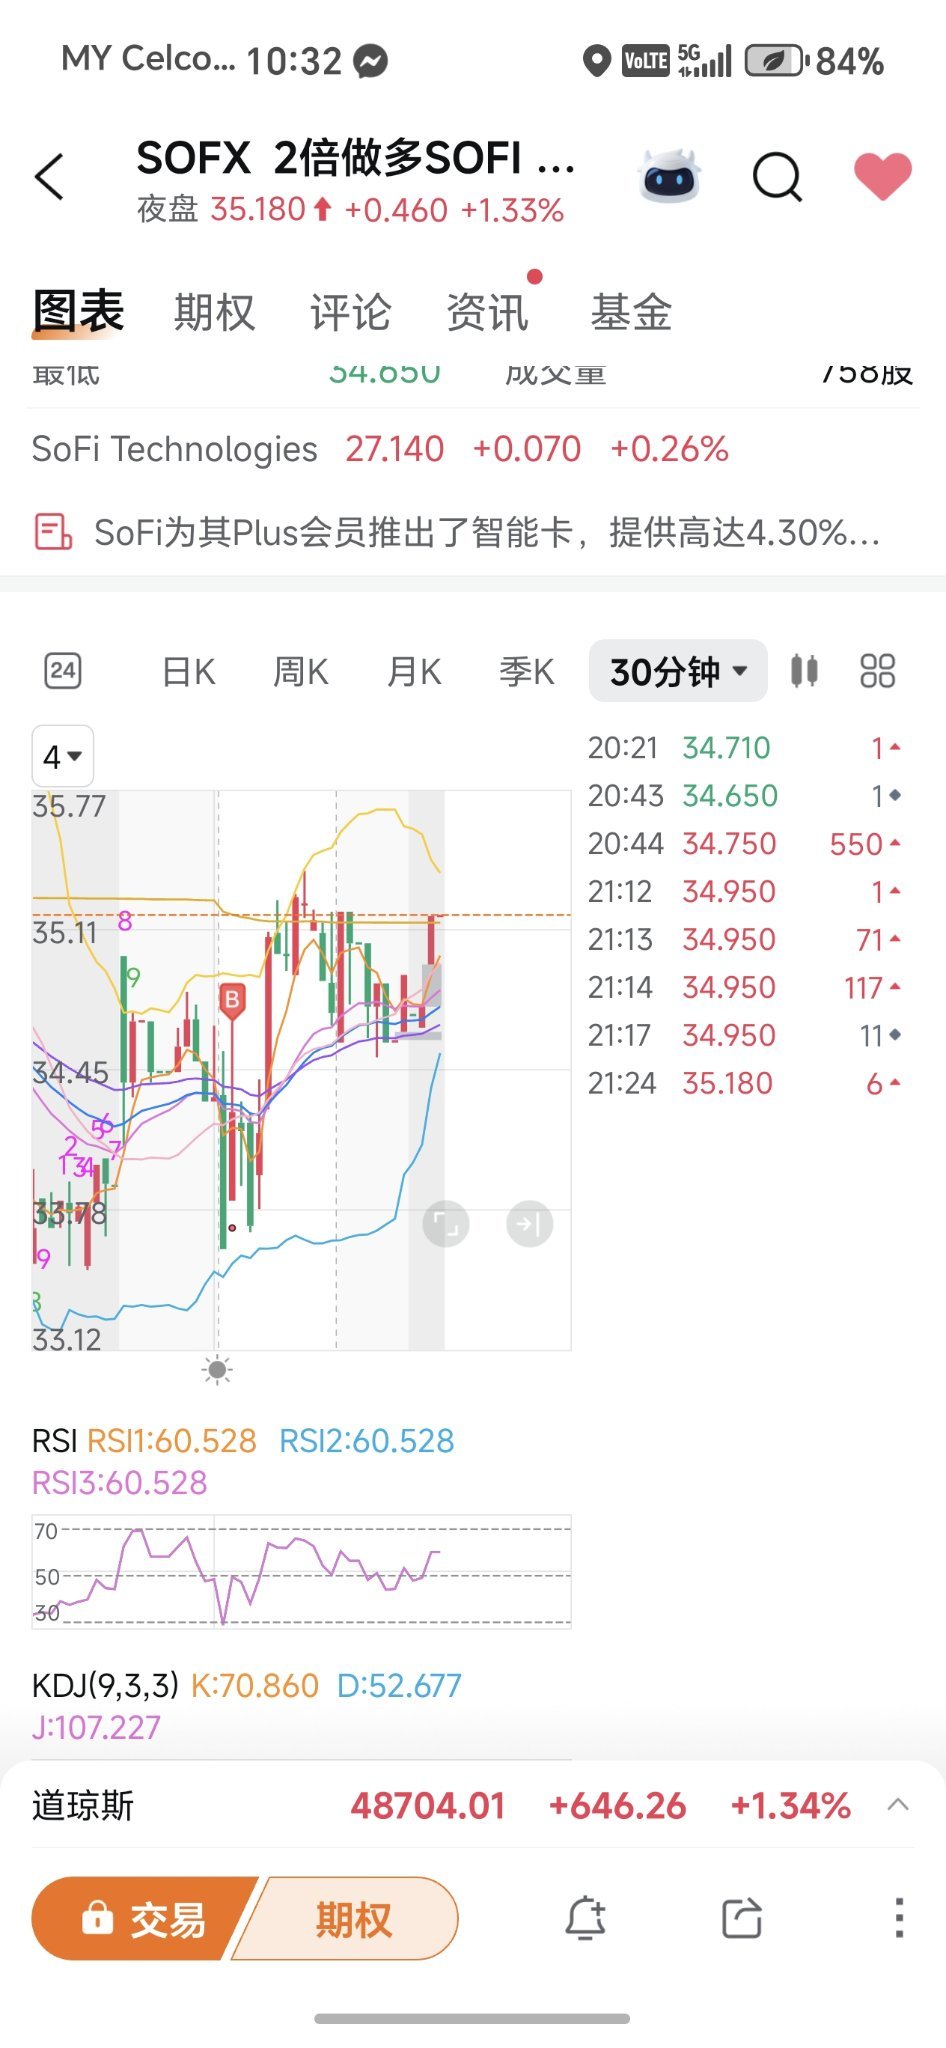Expand chart to fullscreen icon
Screen dimensions: 946x2048
pos(446,1224)
